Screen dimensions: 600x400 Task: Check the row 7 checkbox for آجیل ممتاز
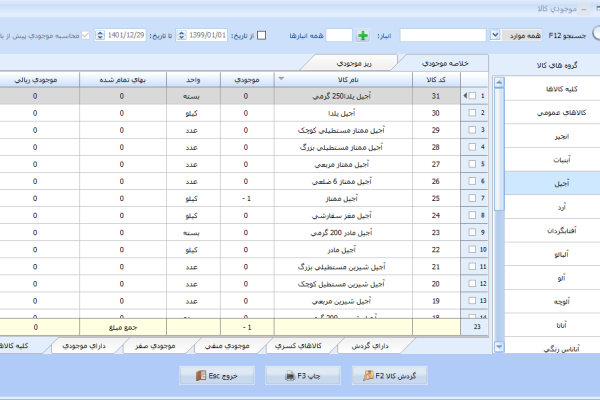[x=473, y=198]
